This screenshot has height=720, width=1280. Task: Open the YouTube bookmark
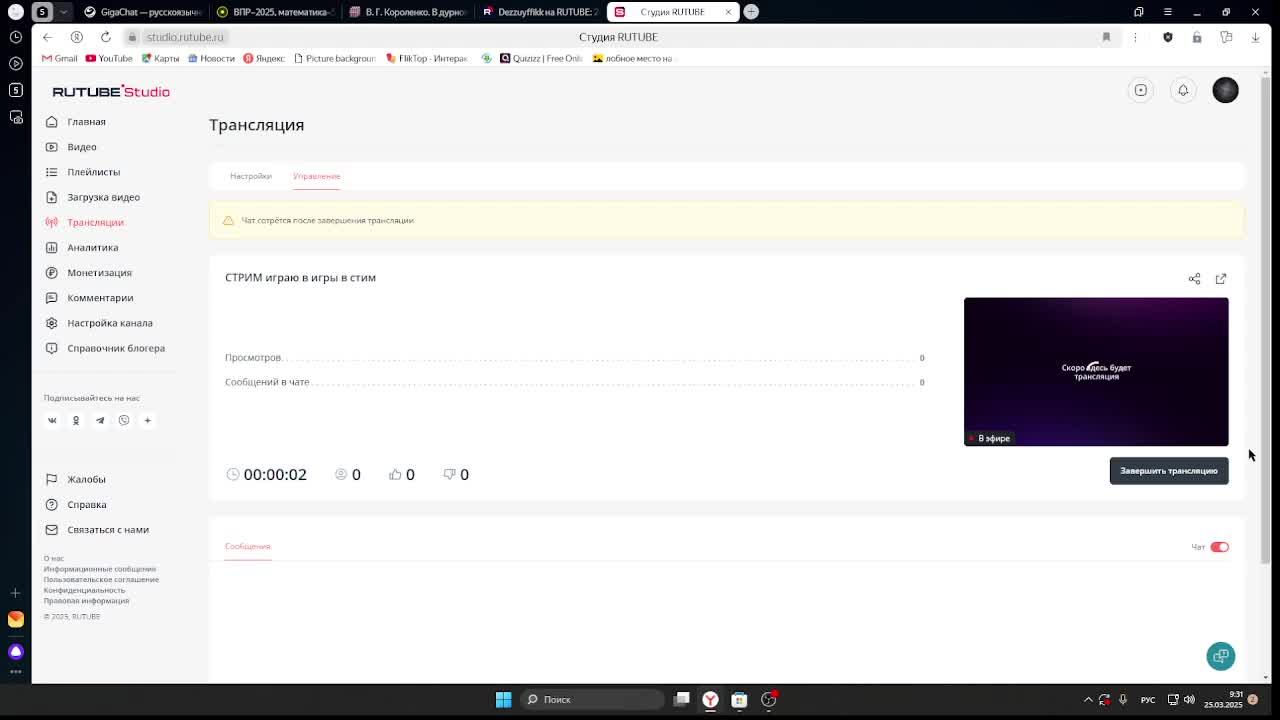click(109, 58)
